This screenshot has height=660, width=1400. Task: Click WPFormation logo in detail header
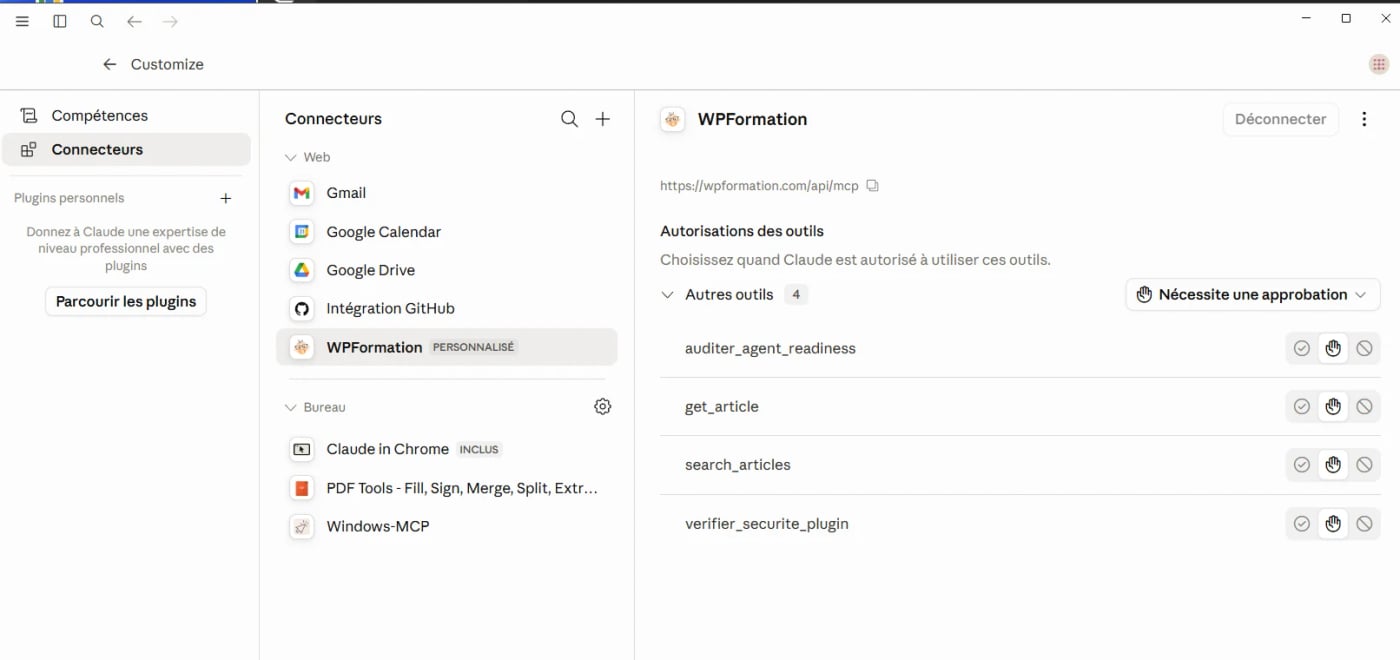[x=673, y=119]
